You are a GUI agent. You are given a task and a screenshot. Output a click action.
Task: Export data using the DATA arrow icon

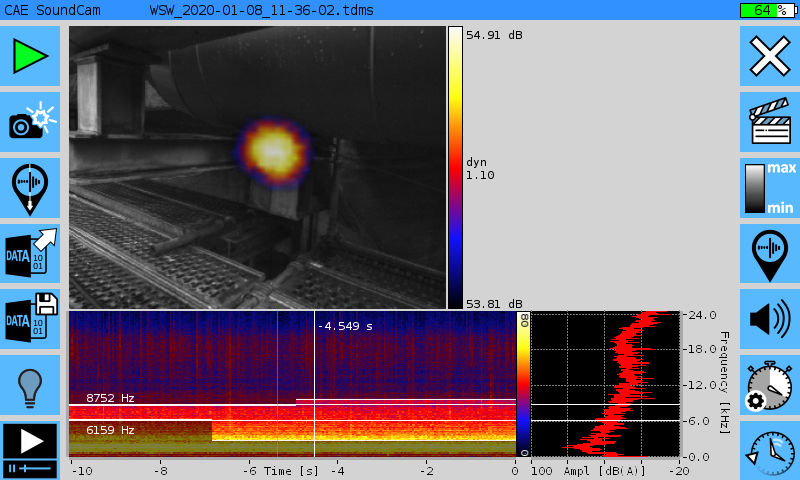coord(30,253)
